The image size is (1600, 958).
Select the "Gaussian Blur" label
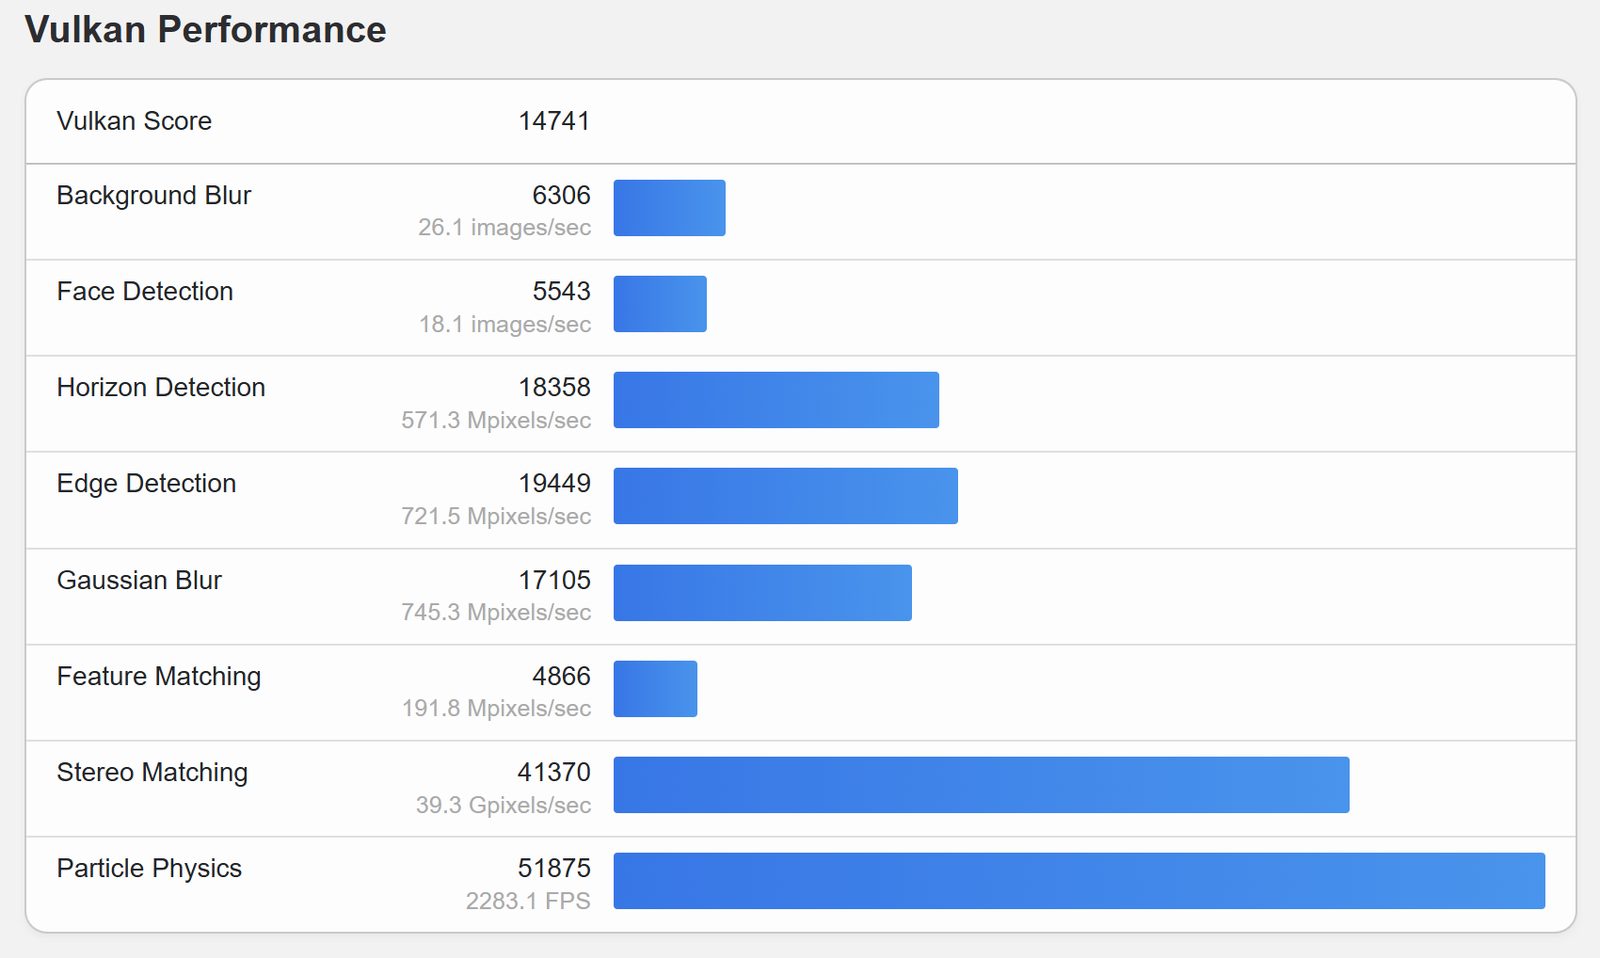[x=139, y=580]
